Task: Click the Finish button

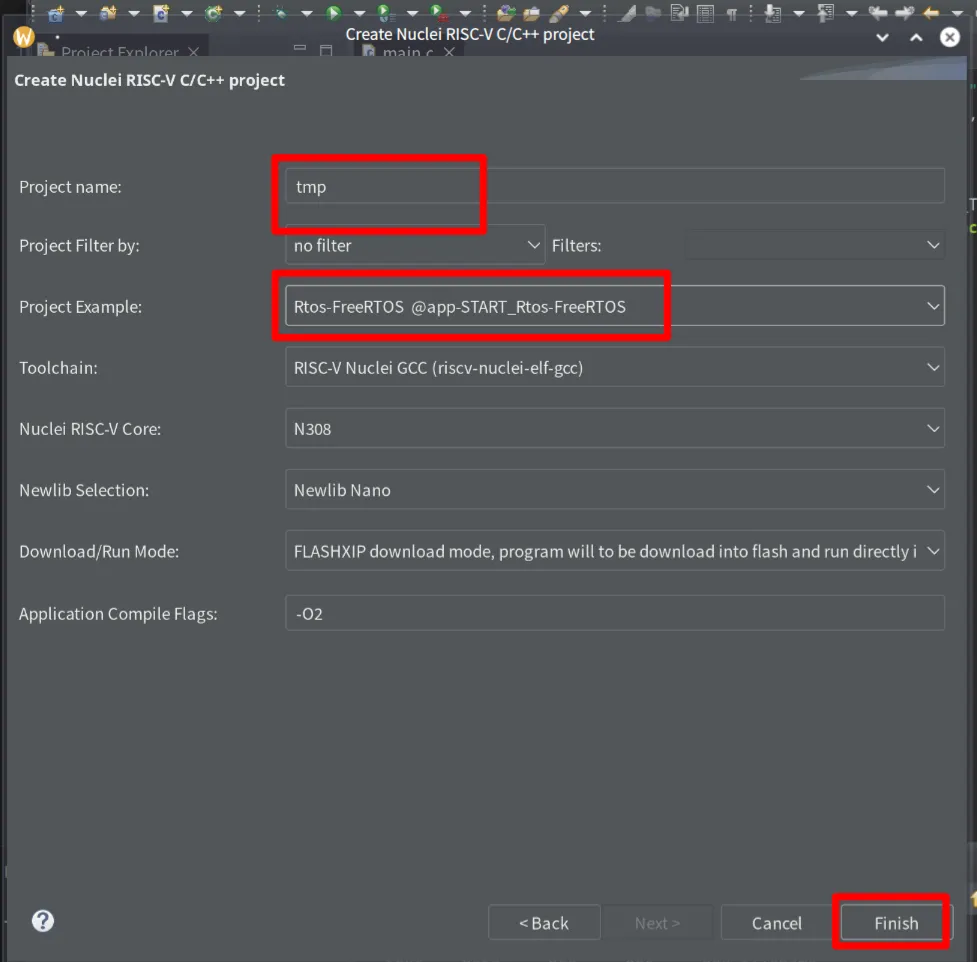Action: pos(895,923)
